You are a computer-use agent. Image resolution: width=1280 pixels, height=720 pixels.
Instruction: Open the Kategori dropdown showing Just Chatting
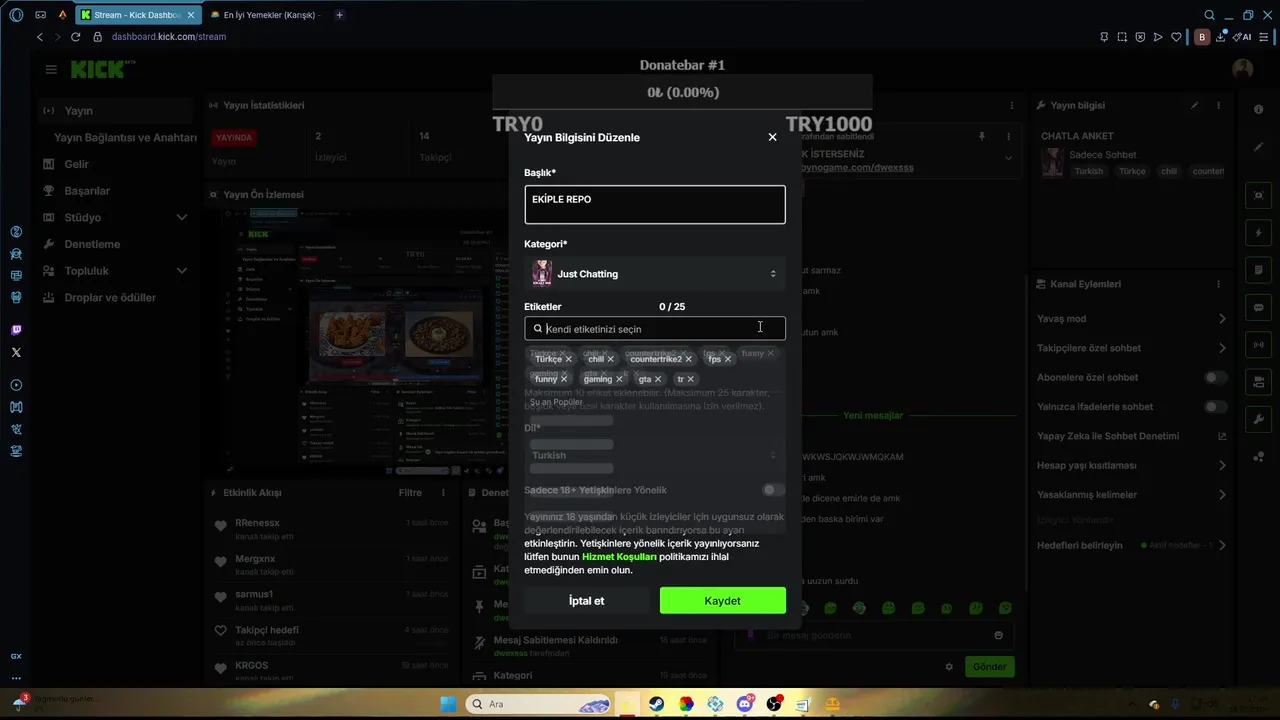(655, 274)
